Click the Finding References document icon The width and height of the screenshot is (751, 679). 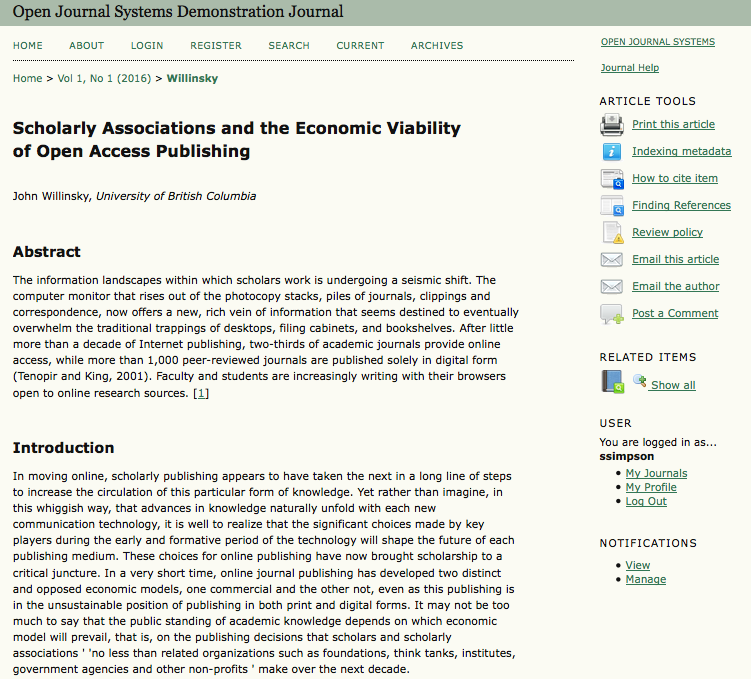[x=611, y=206]
